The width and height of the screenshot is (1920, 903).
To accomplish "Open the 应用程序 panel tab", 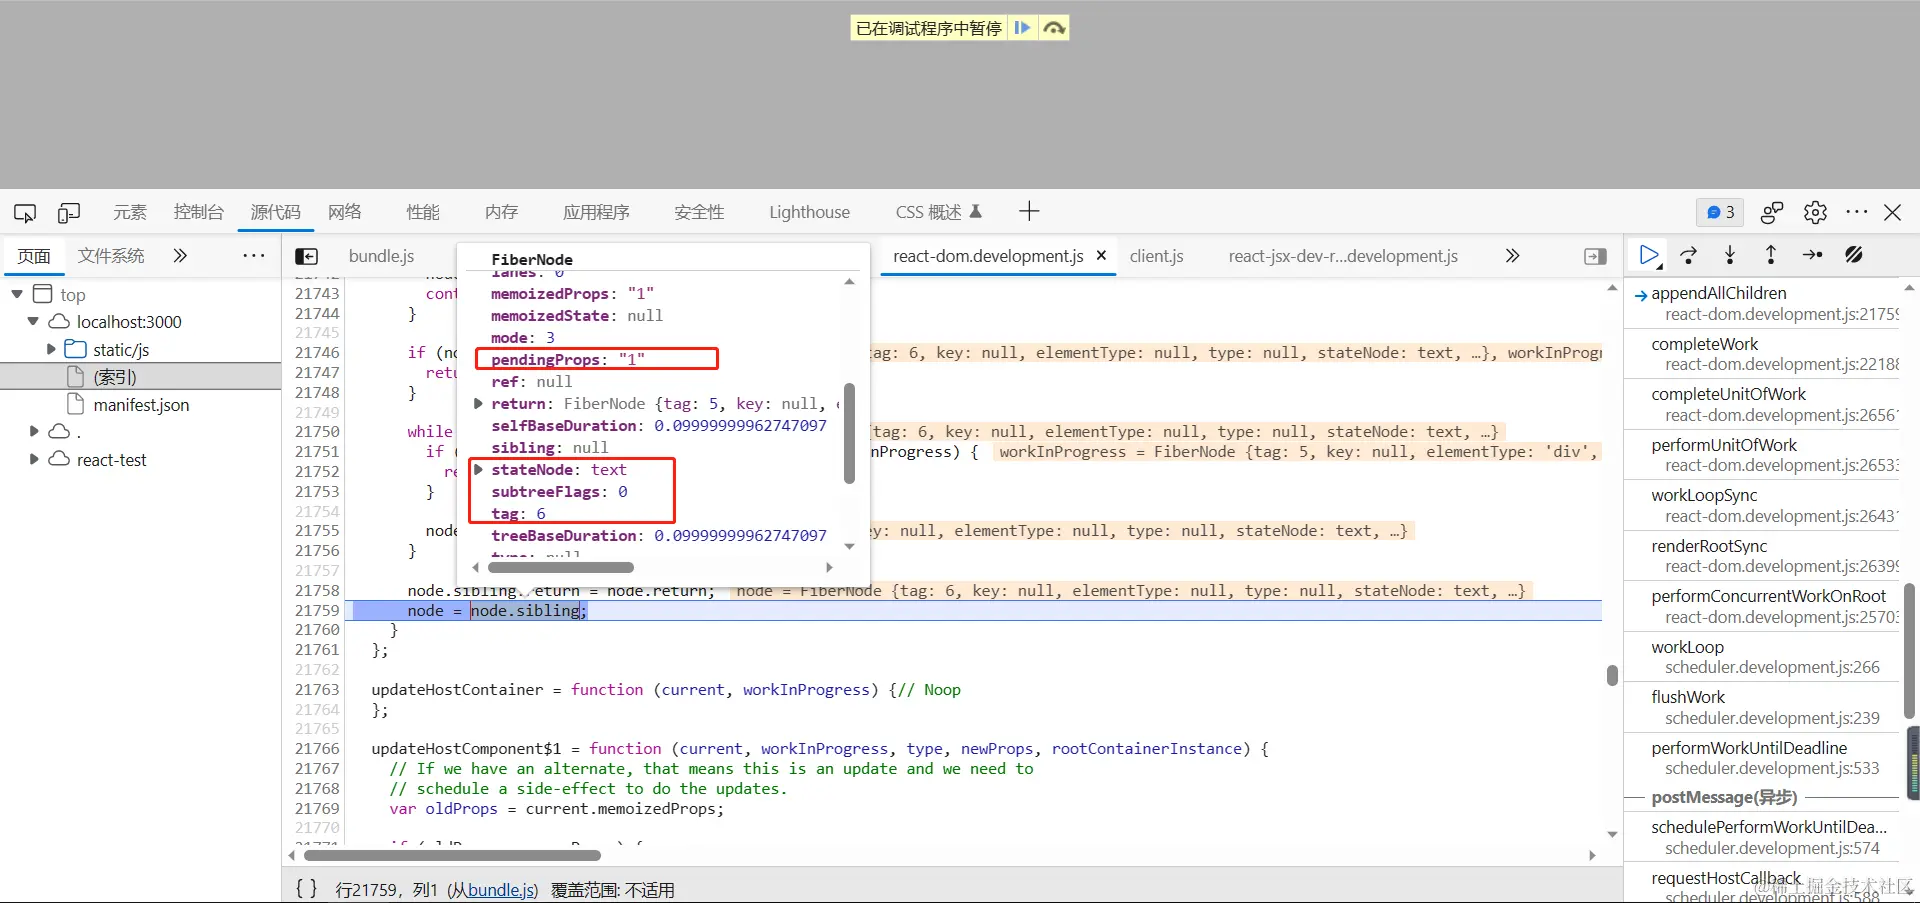I will point(596,212).
